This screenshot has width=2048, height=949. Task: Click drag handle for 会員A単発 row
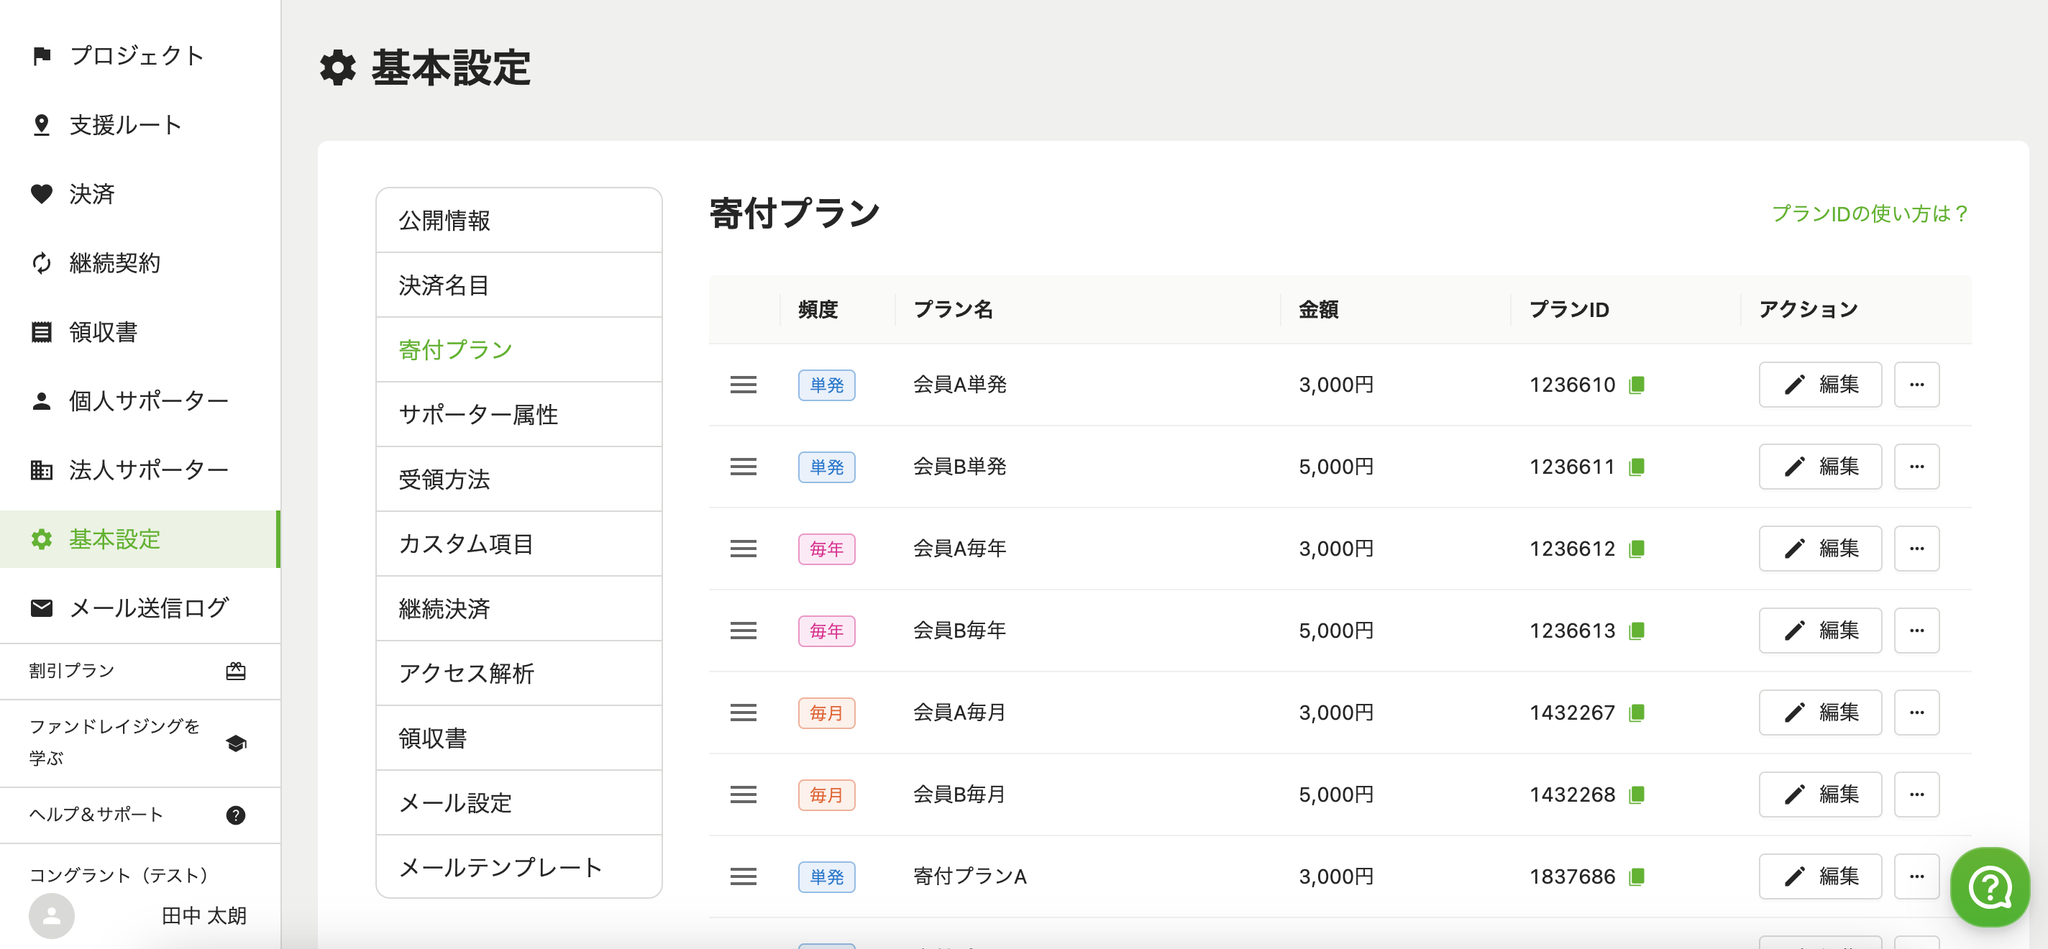pos(743,385)
